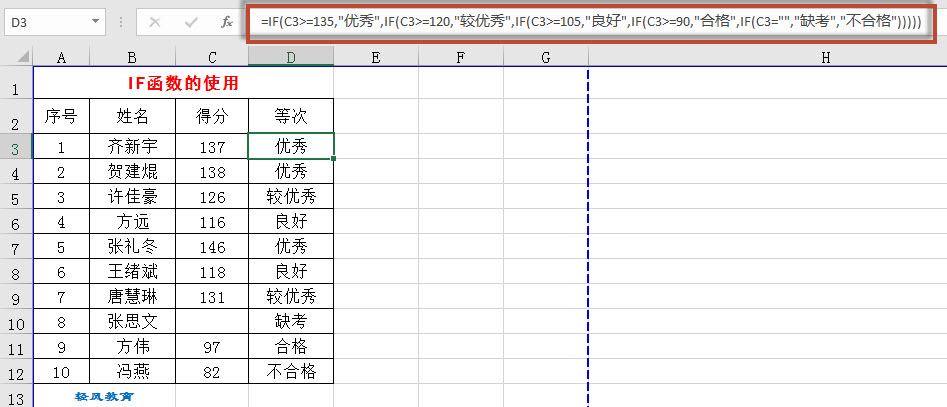Viewport: 947px width, 407px height.
Task: Select column B header
Action: tap(132, 57)
